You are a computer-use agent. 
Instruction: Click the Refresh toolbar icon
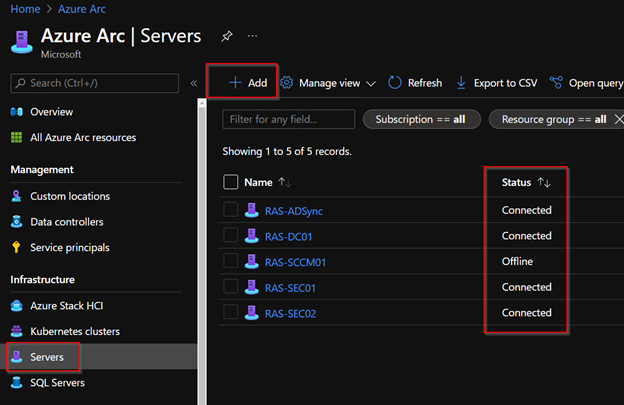coord(395,83)
